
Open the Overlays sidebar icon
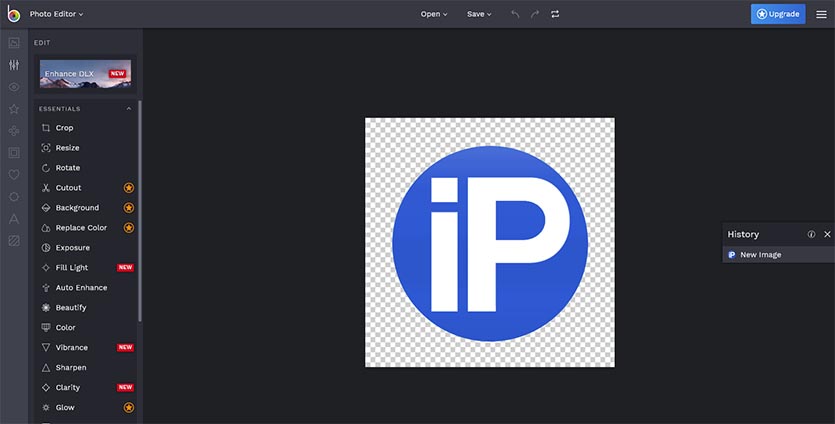(x=14, y=197)
